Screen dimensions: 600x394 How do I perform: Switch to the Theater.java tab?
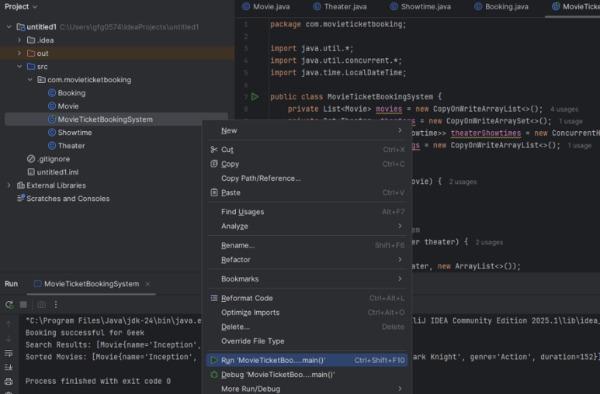coord(340,7)
